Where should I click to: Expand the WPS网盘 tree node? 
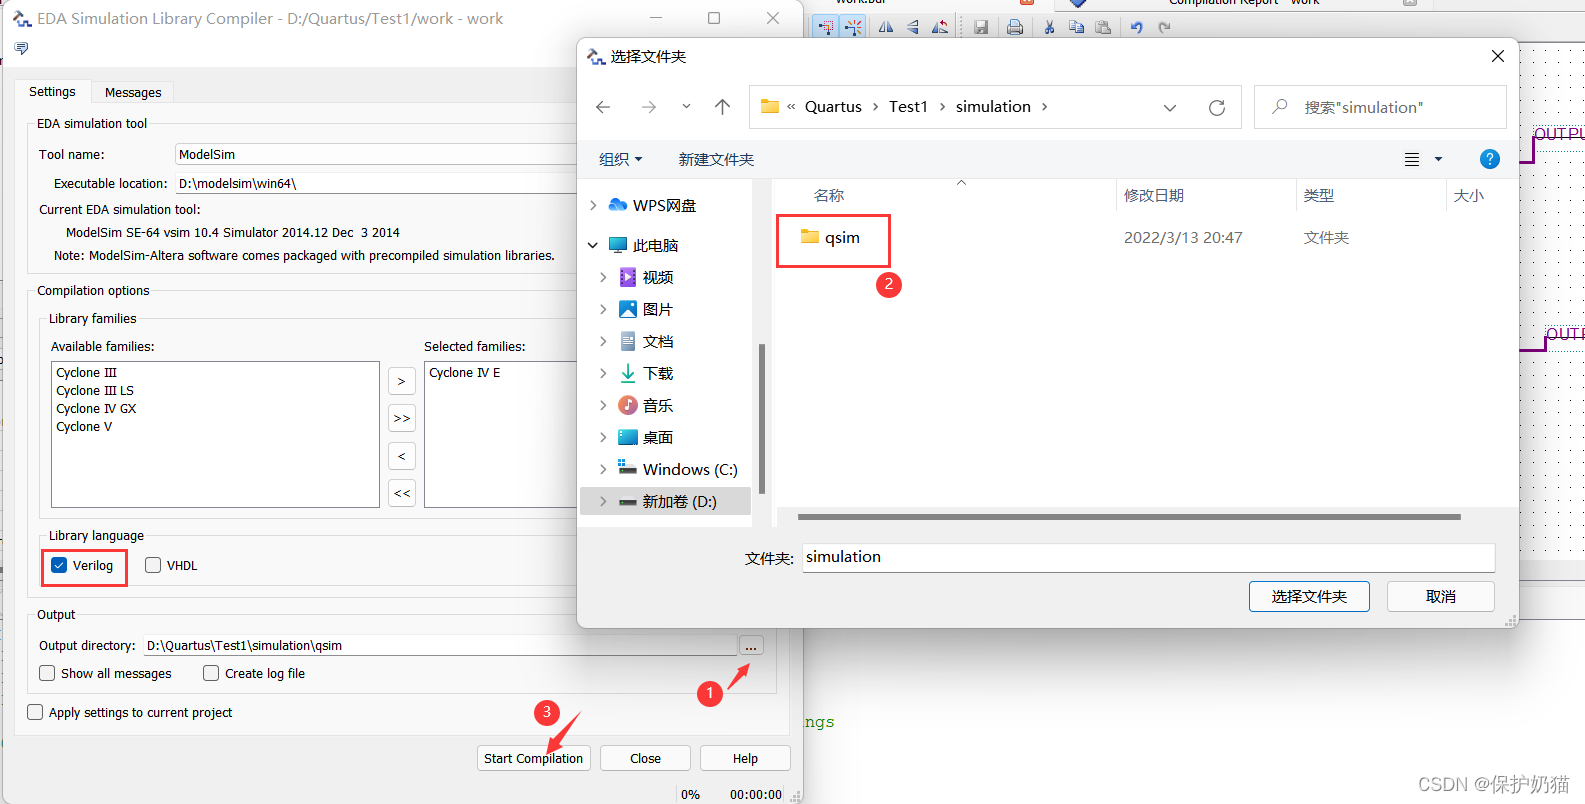pos(593,205)
